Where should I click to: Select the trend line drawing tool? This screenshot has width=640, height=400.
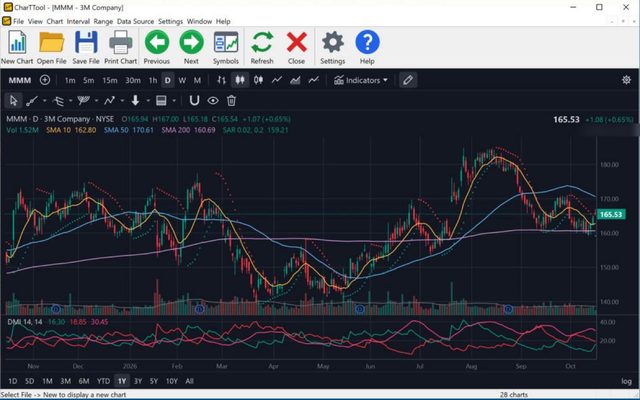(32, 101)
